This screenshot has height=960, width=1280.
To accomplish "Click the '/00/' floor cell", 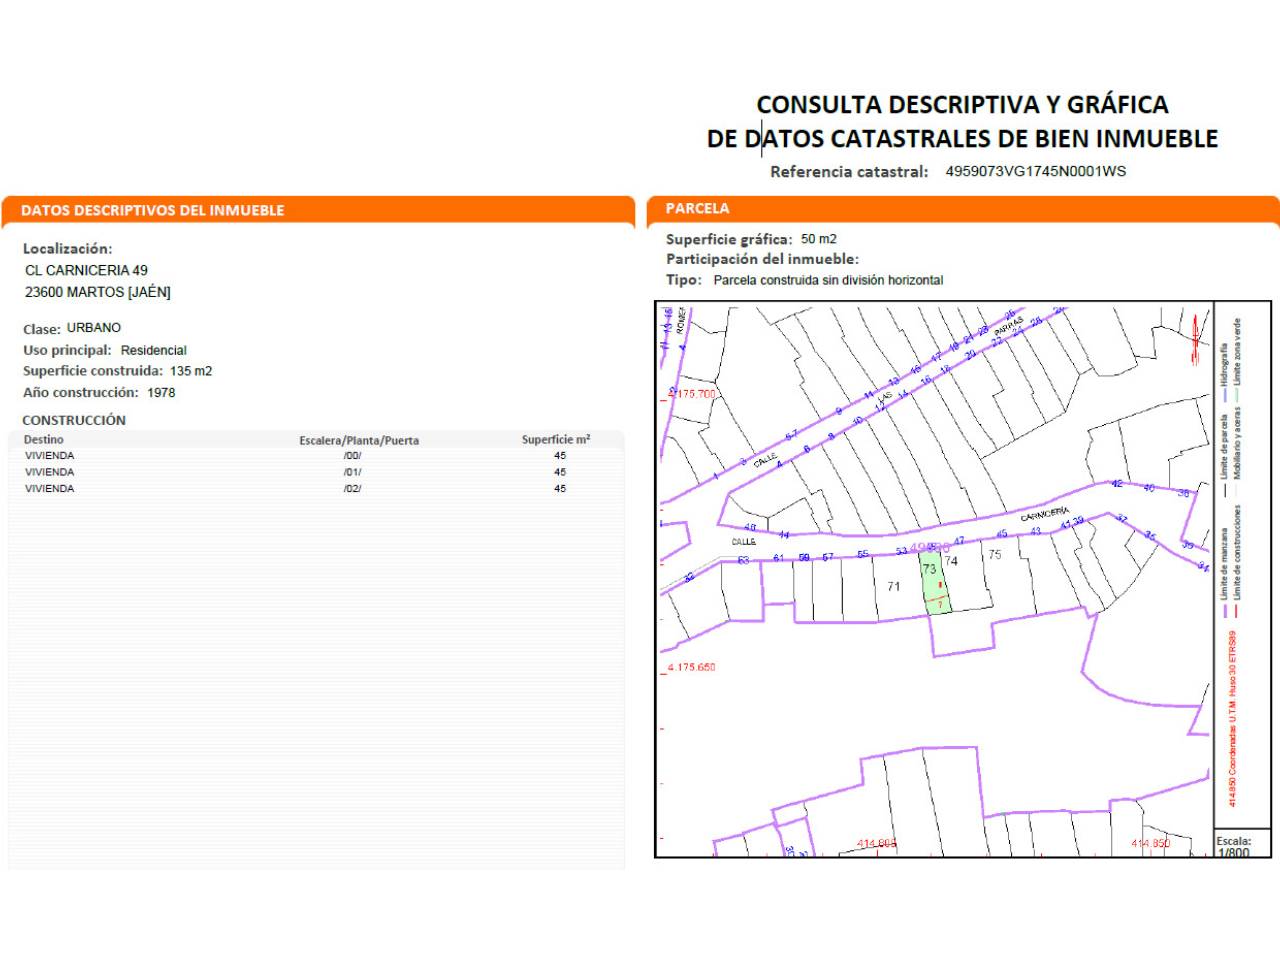I will pyautogui.click(x=352, y=455).
